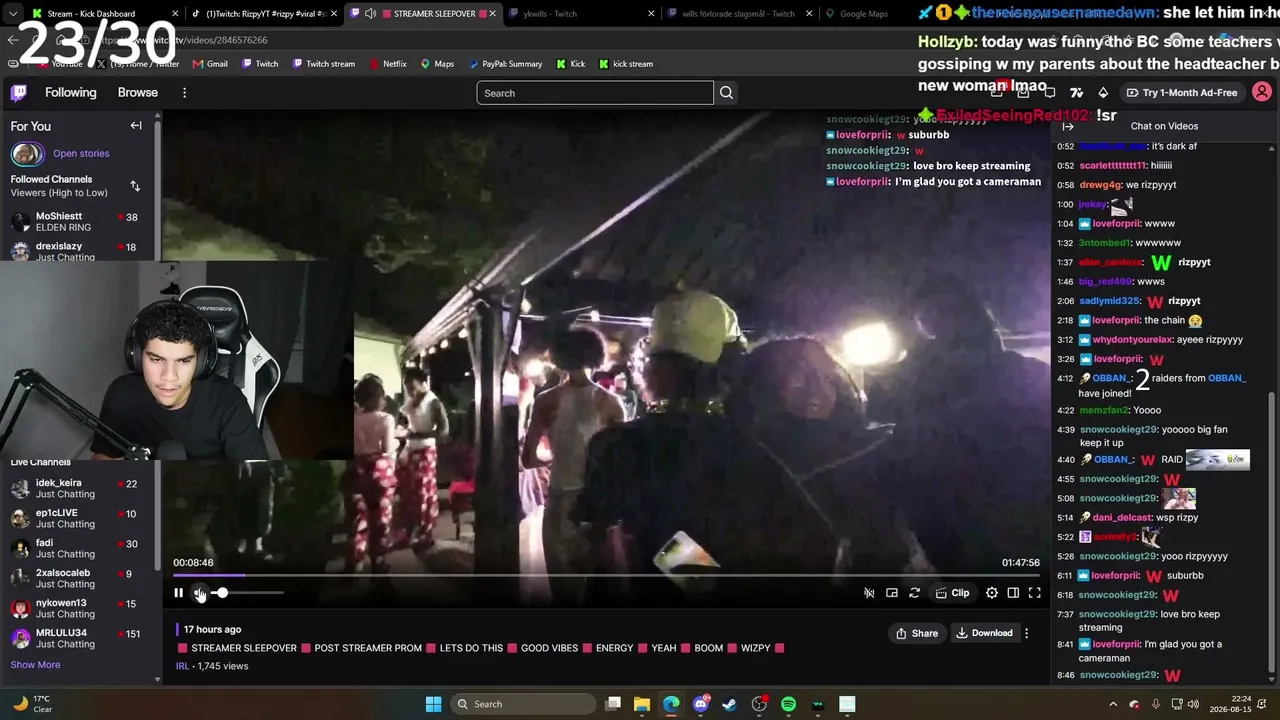The width and height of the screenshot is (1280, 720).
Task: Click Try 1-Month Ad-Free
Action: 1181,93
